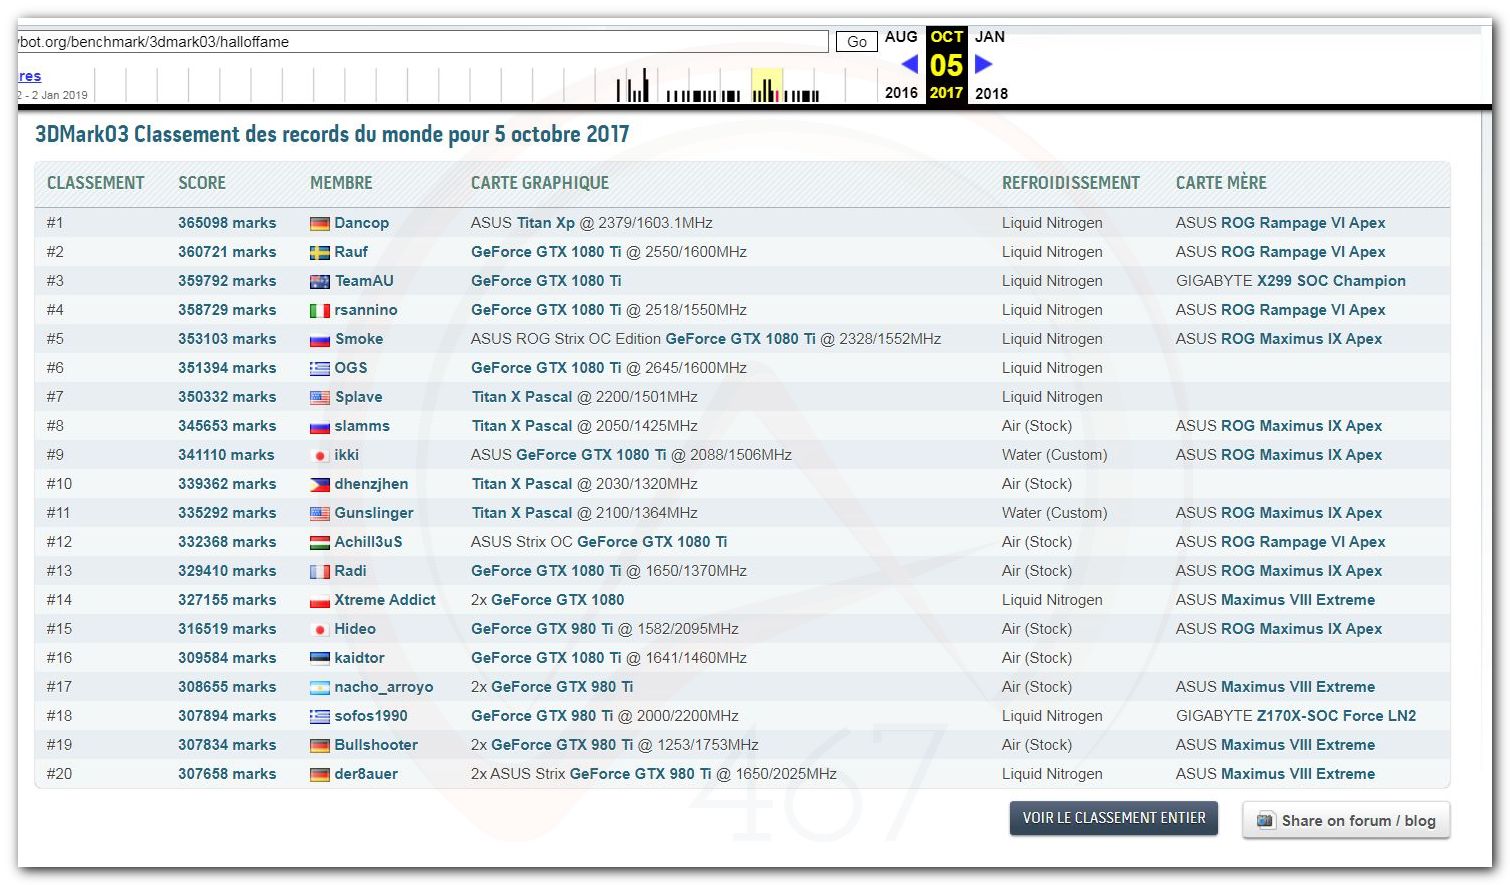
Task: Click the German flag next to Bullshooter
Action: click(320, 746)
